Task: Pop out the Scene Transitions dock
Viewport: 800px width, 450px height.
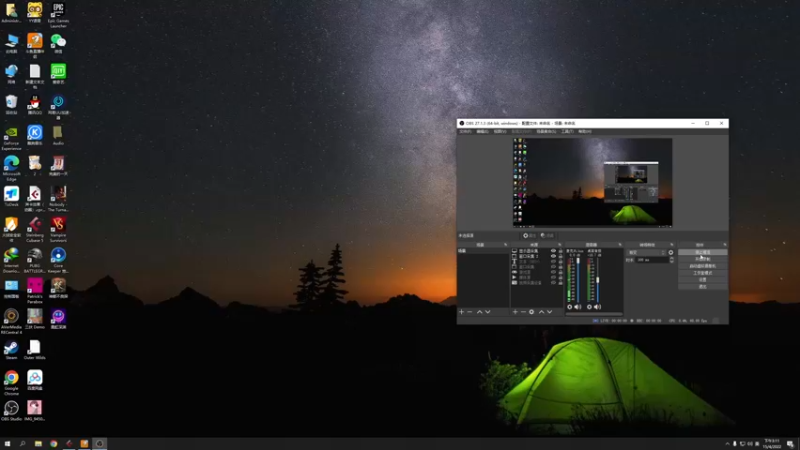Action: 672,245
